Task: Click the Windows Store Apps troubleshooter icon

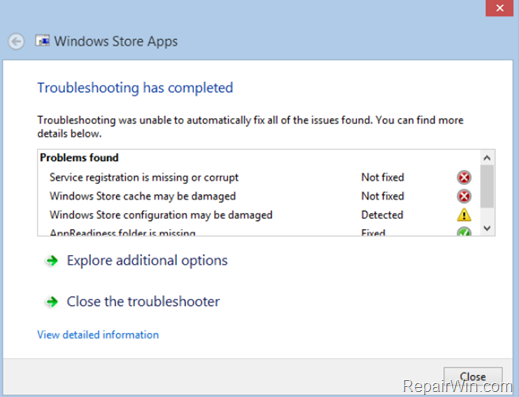Action: coord(42,41)
